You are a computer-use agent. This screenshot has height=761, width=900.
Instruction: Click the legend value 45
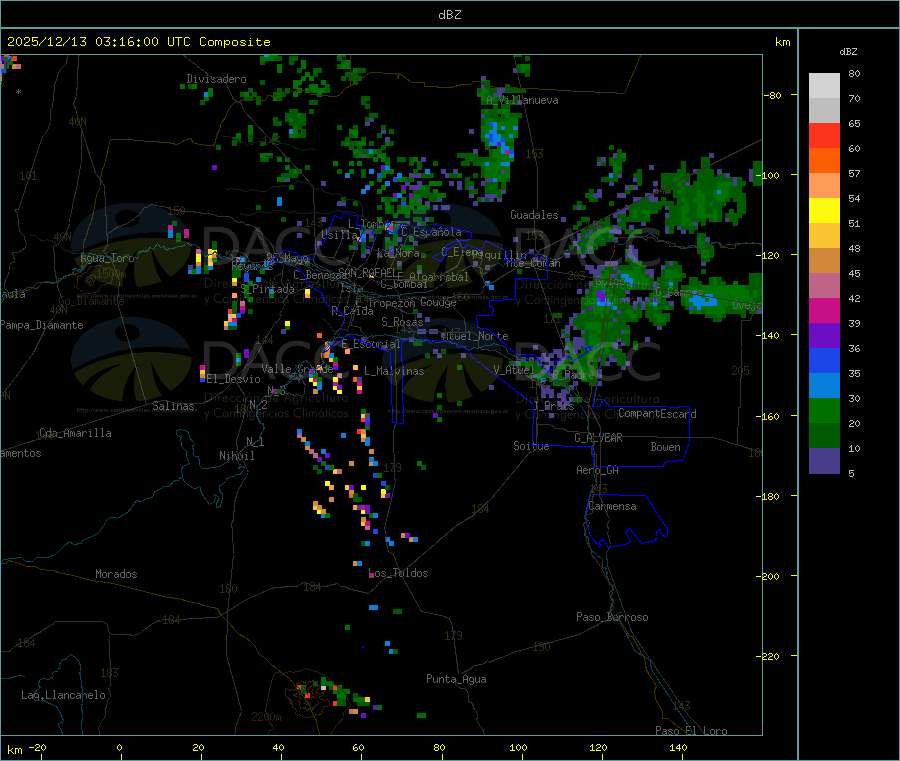pyautogui.click(x=854, y=273)
